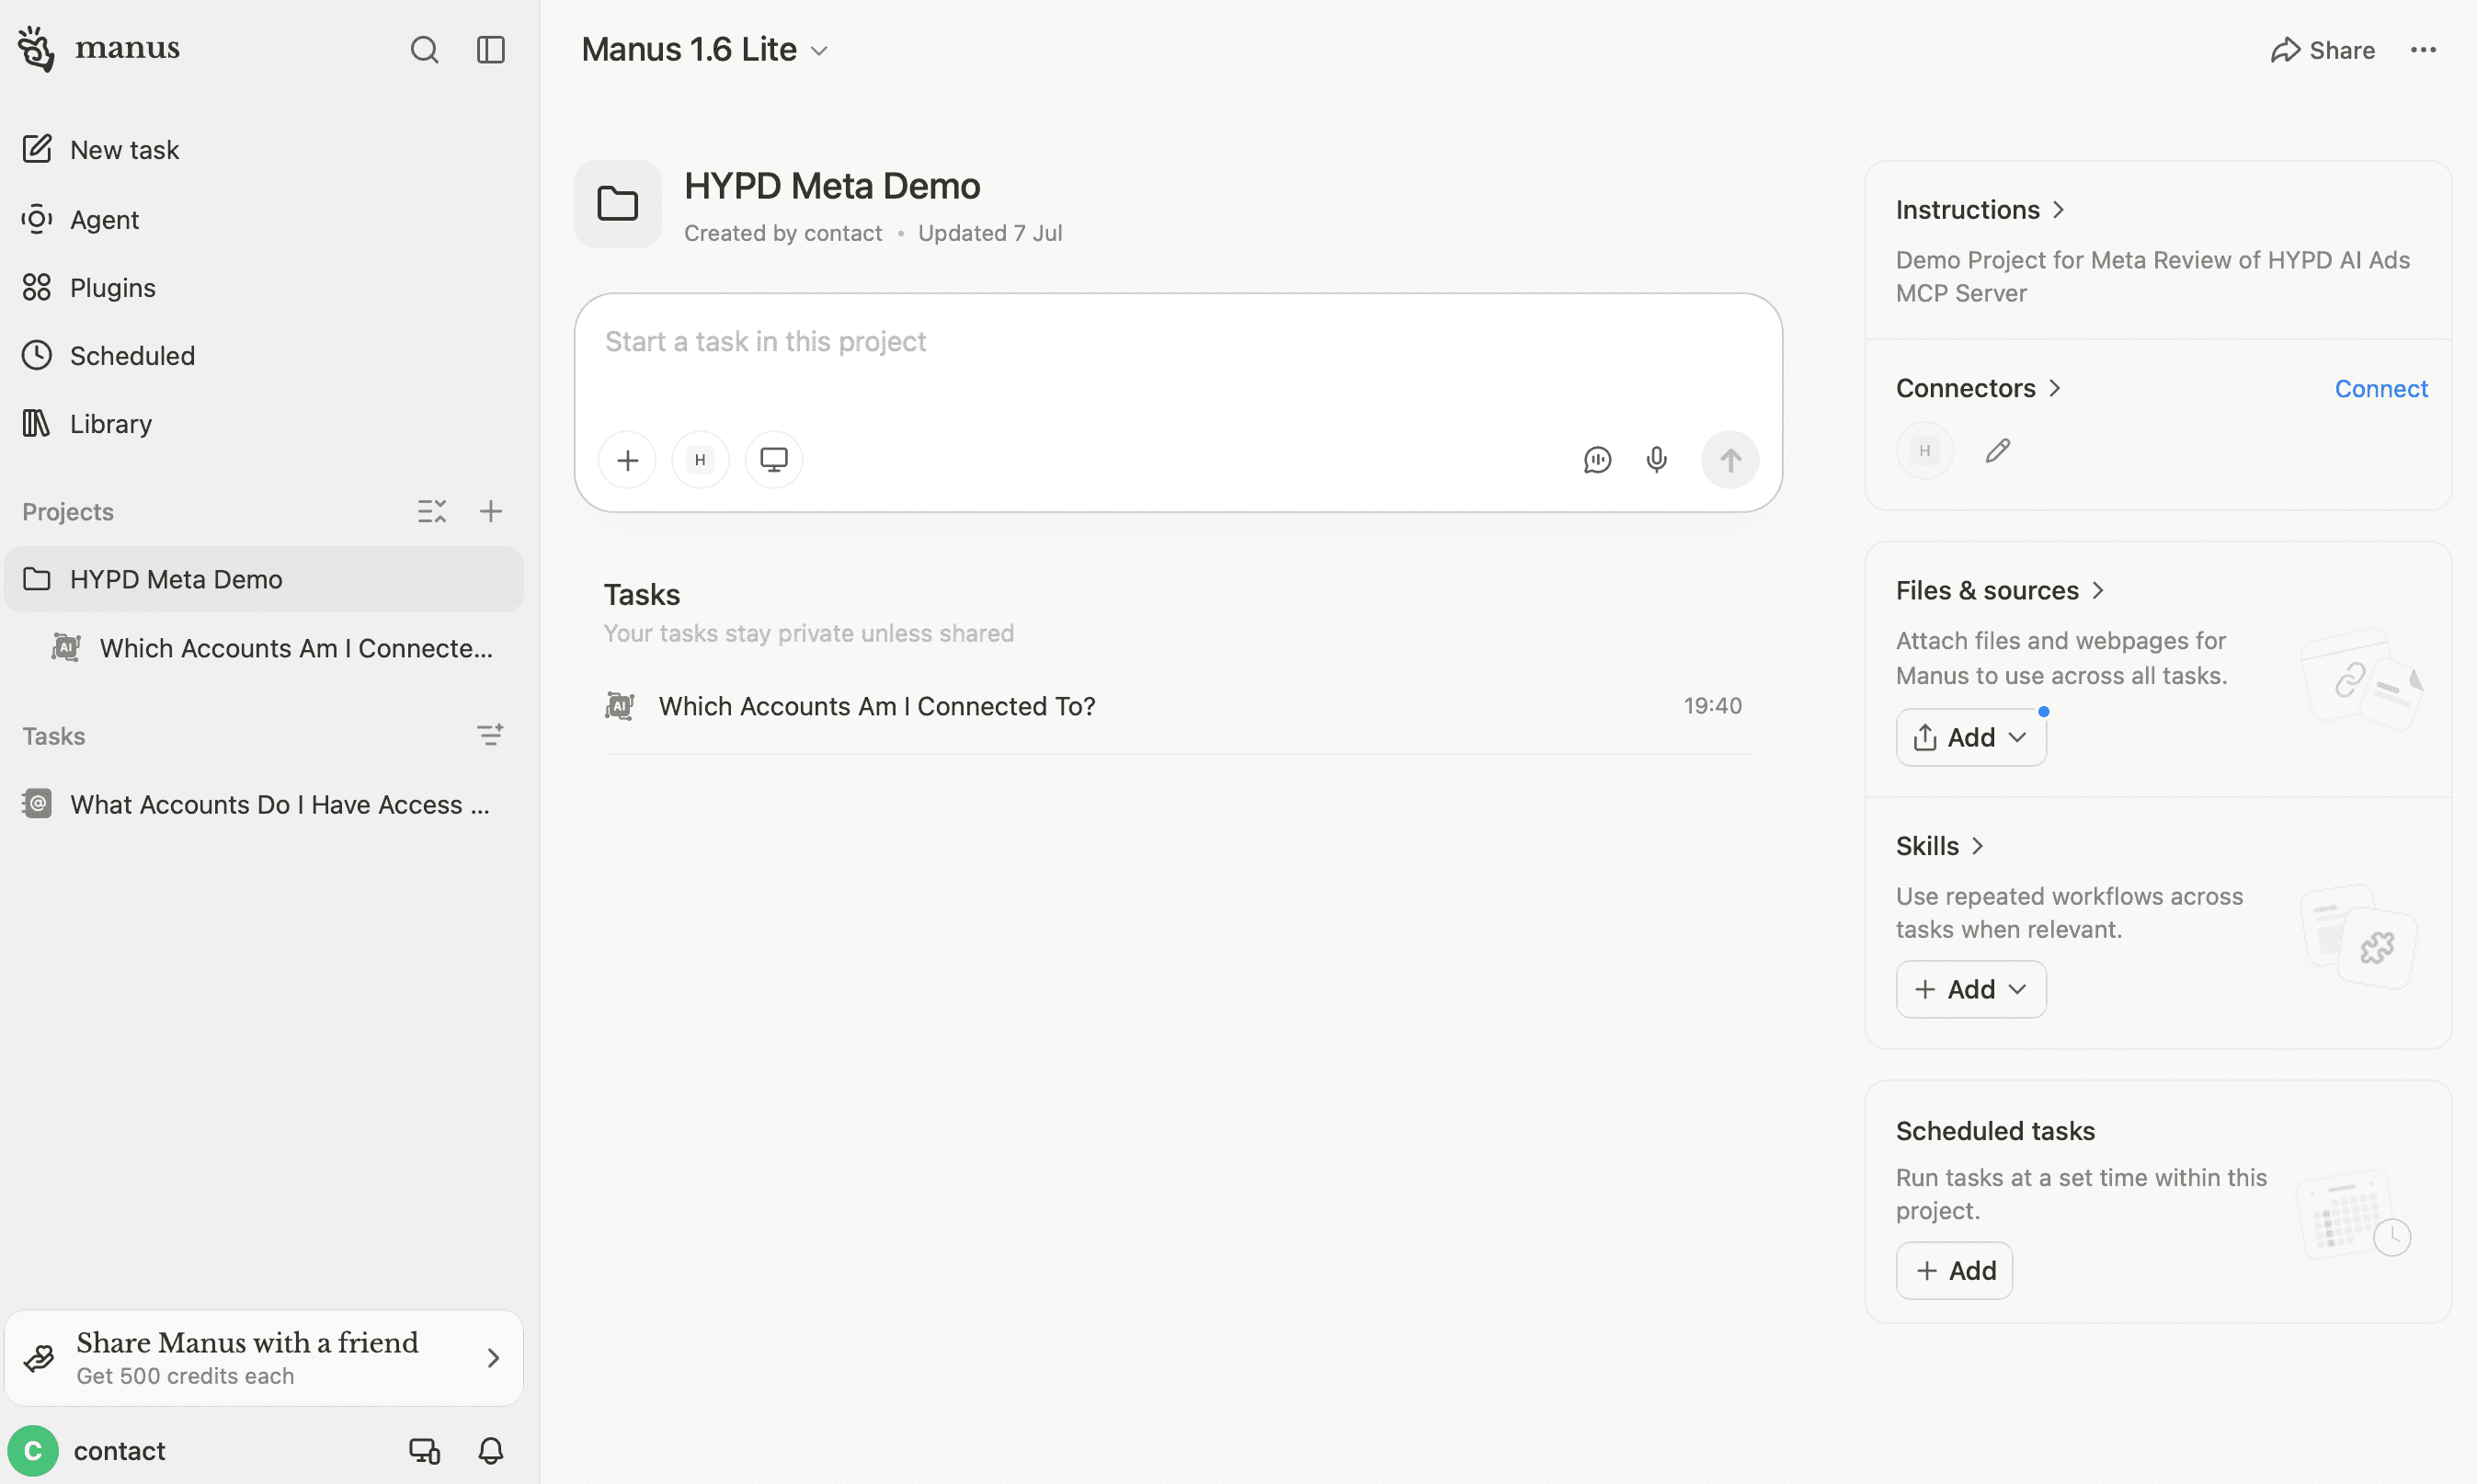Edit connectors with the pencil icon

(x=1997, y=451)
